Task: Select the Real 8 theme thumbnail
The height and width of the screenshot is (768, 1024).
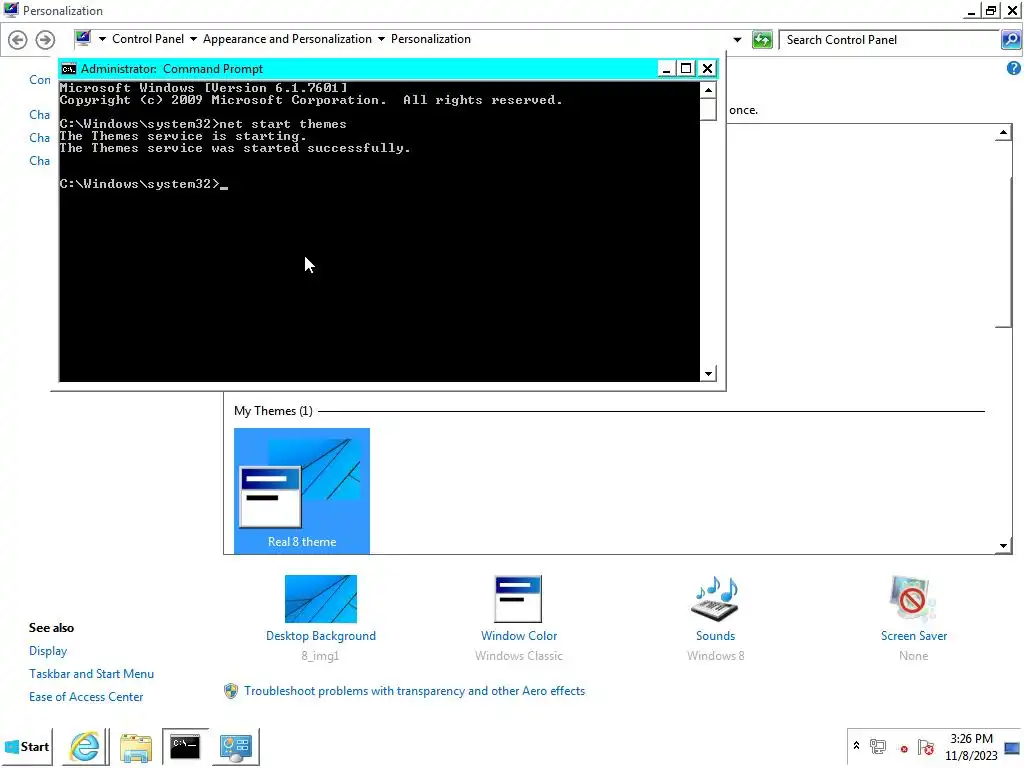Action: [x=302, y=491]
